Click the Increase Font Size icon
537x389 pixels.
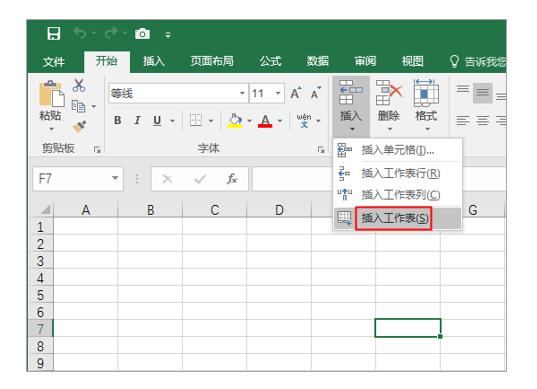click(296, 93)
